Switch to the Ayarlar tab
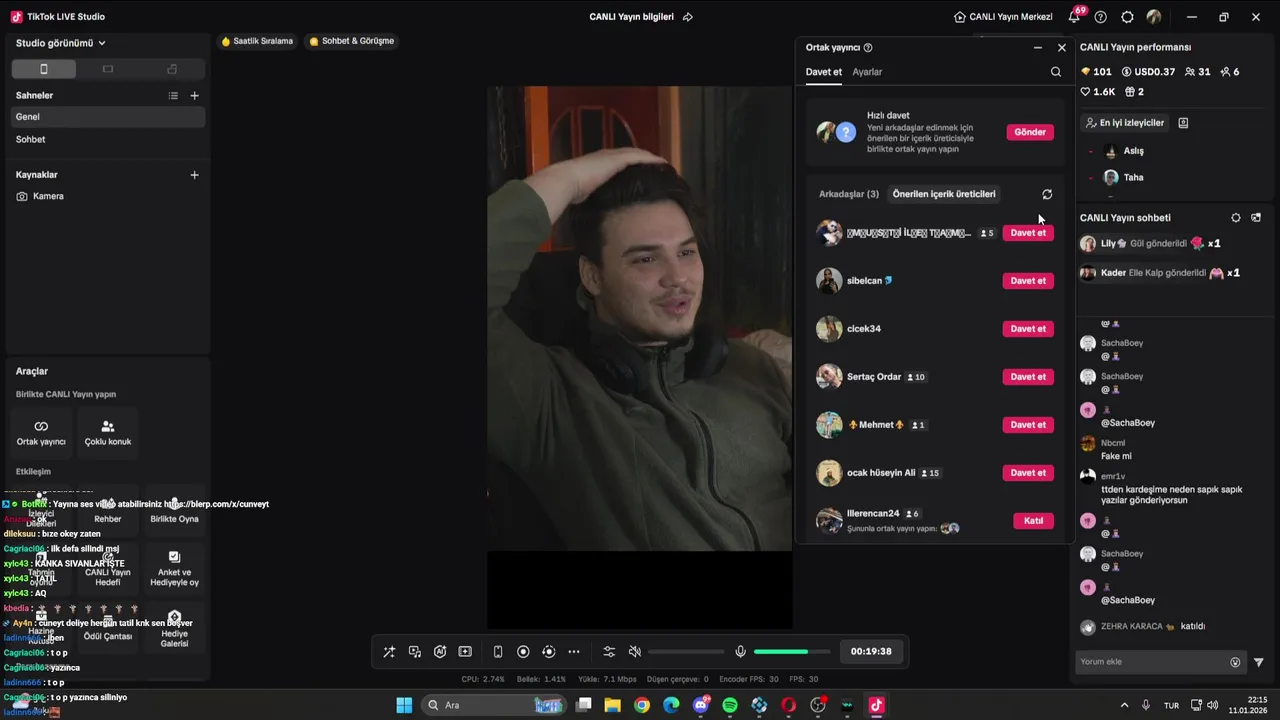Viewport: 1280px width, 720px height. (867, 72)
